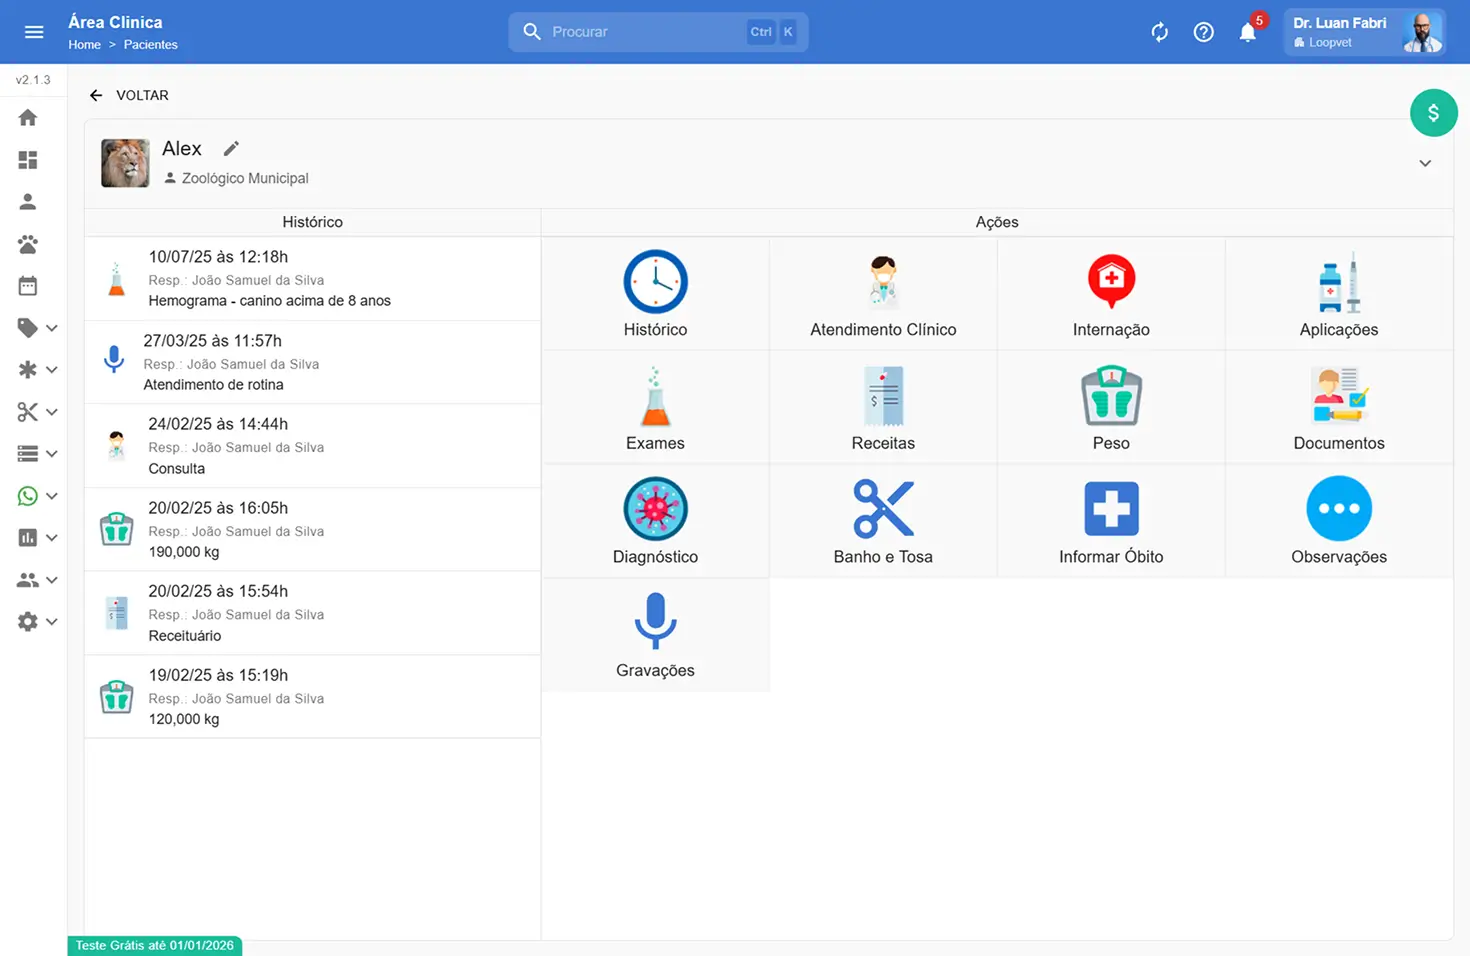
Task: Open the Atendimento Clínico action
Action: (883, 295)
